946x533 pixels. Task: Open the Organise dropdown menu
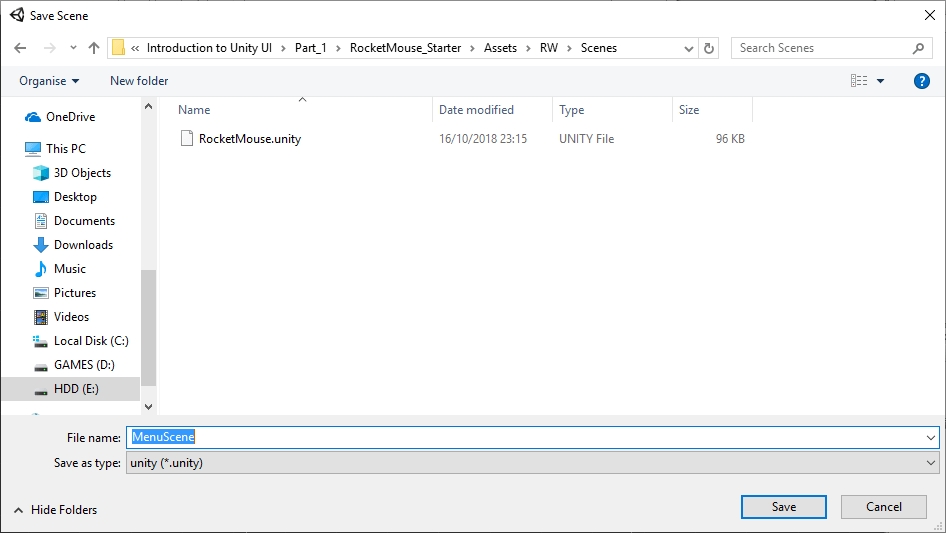(49, 81)
